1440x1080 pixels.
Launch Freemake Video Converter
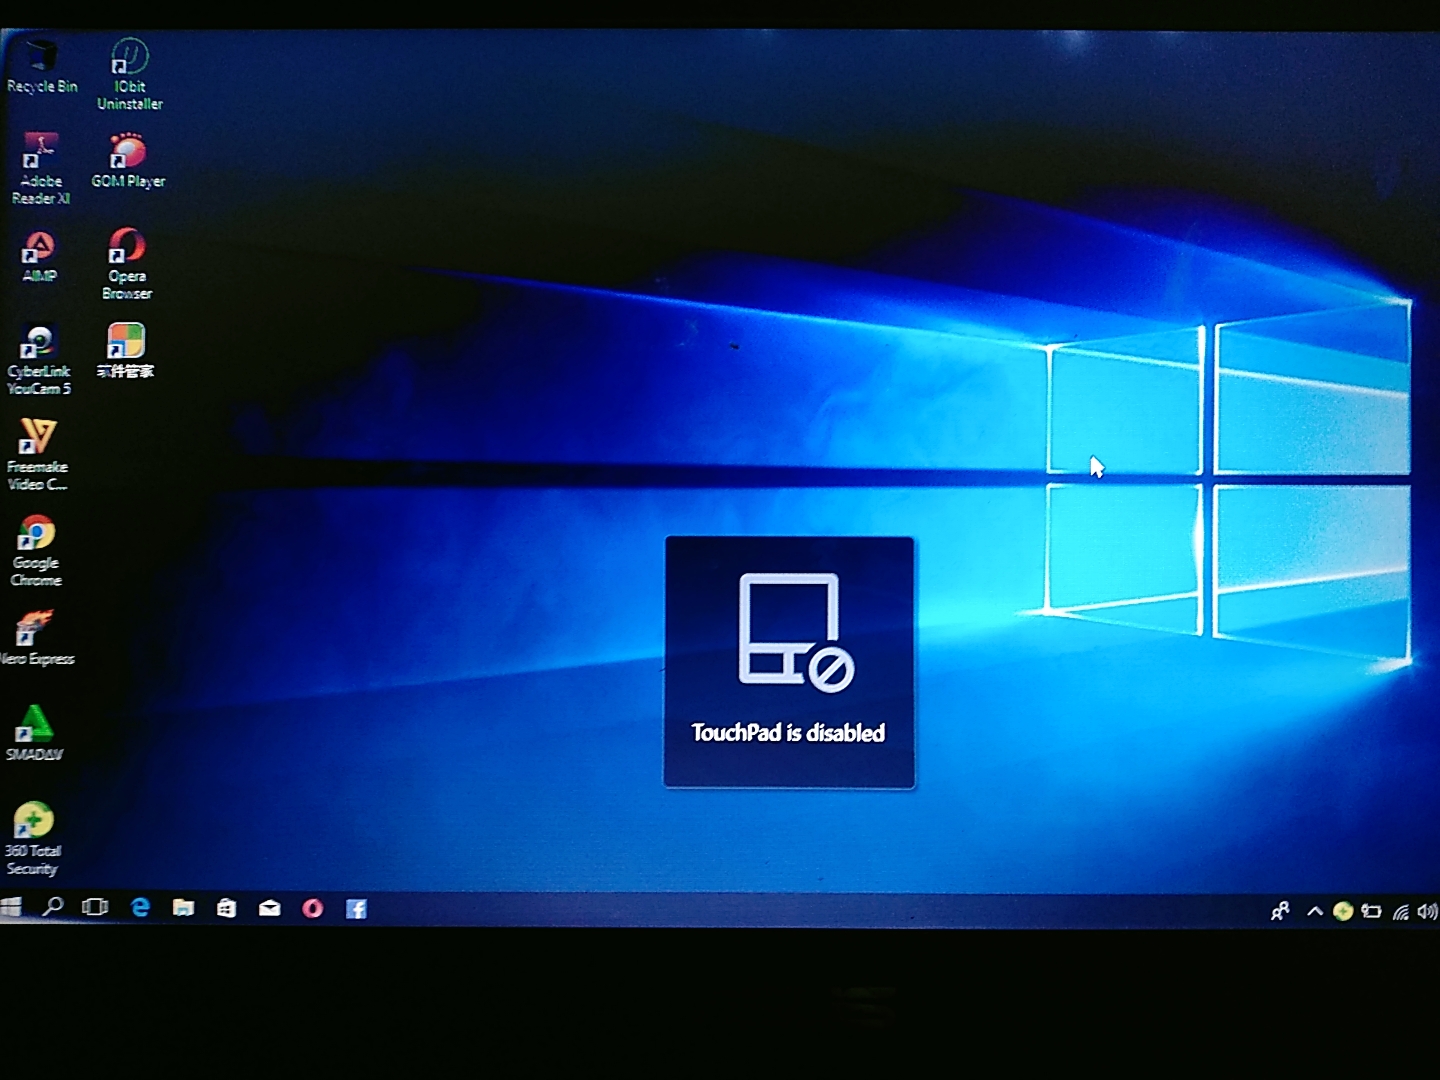[40, 435]
